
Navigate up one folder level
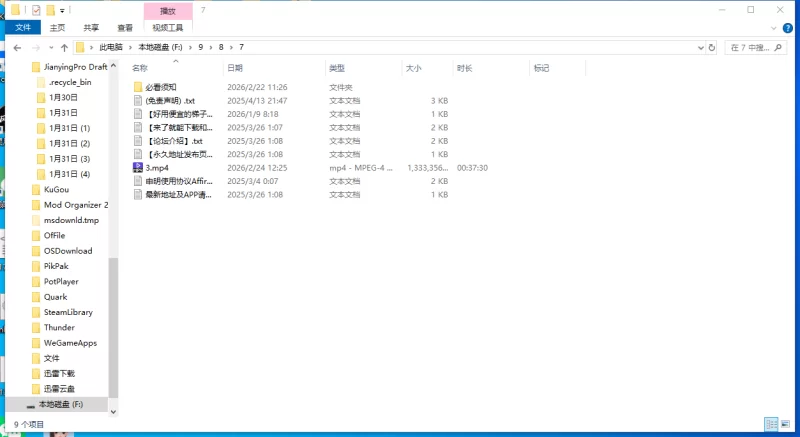(x=64, y=47)
